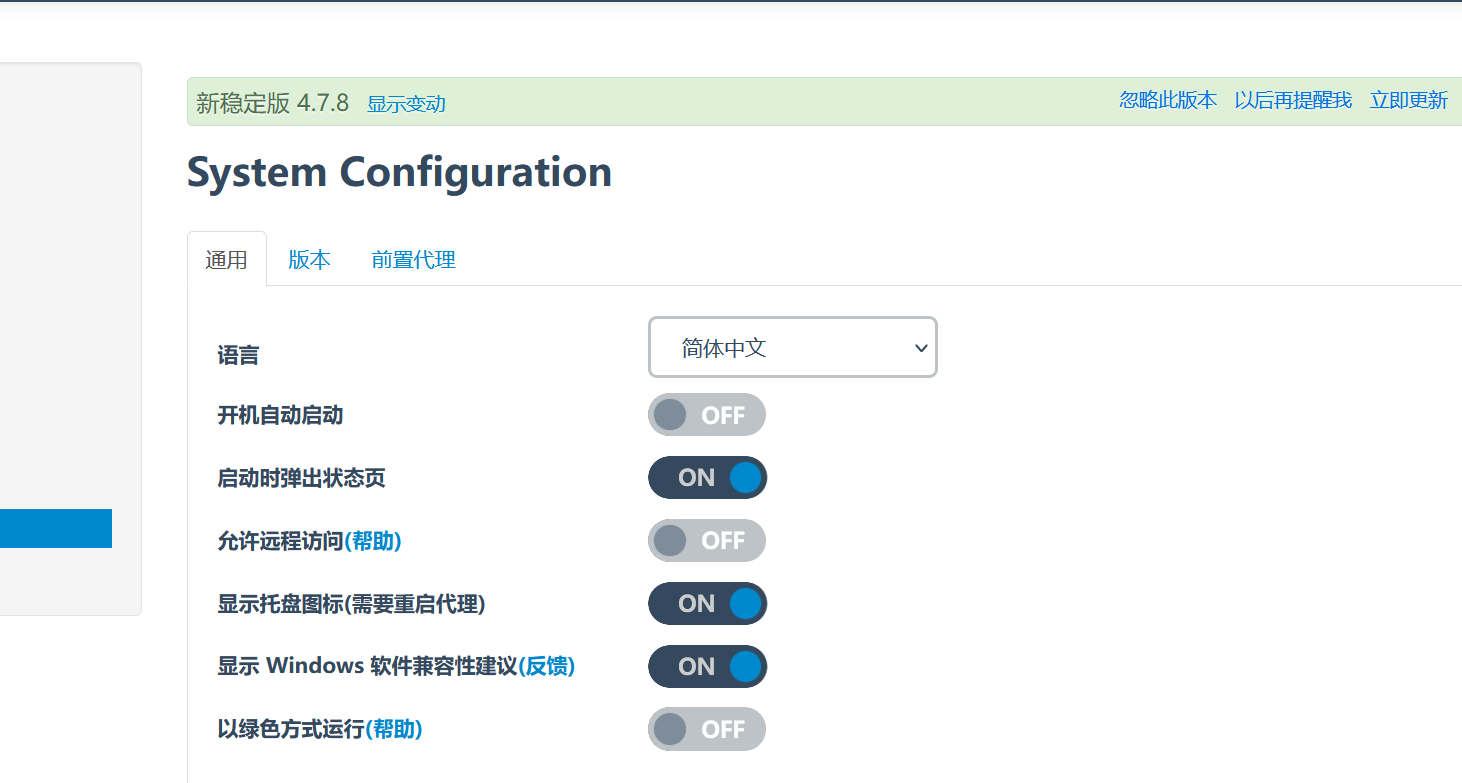Click the 显示变动 link
Image resolution: width=1462 pixels, height=783 pixels.
[x=406, y=104]
